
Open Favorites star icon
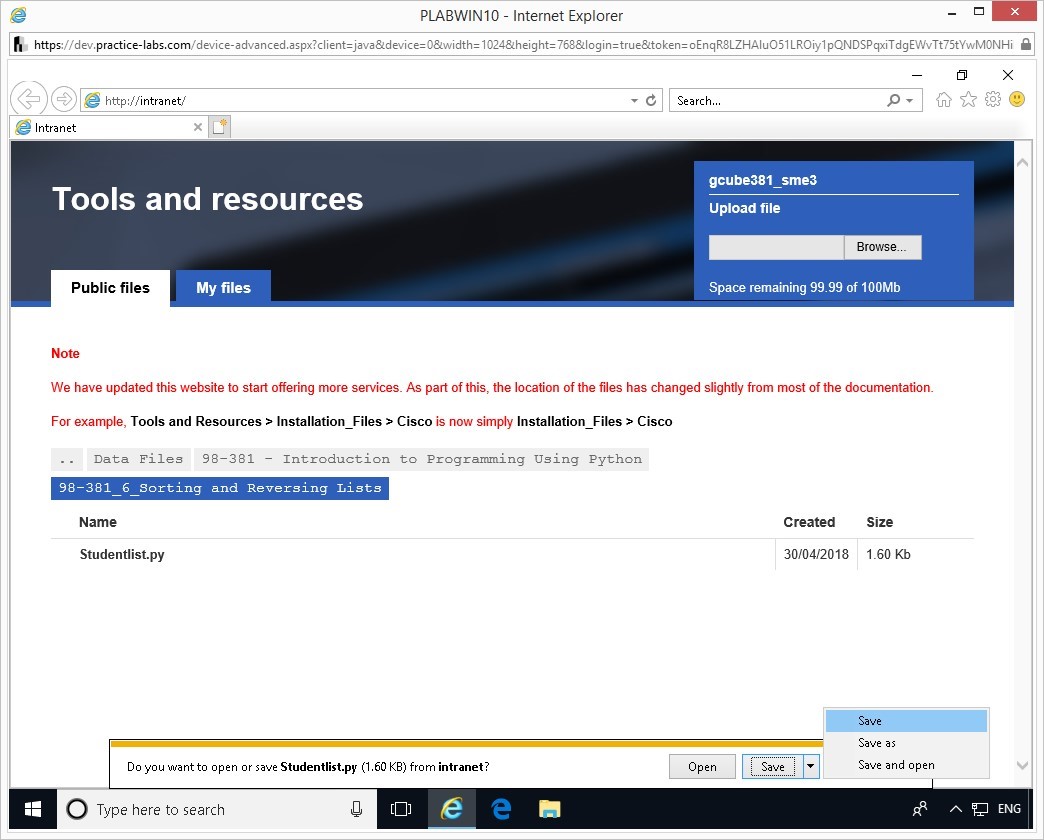pyautogui.click(x=968, y=99)
